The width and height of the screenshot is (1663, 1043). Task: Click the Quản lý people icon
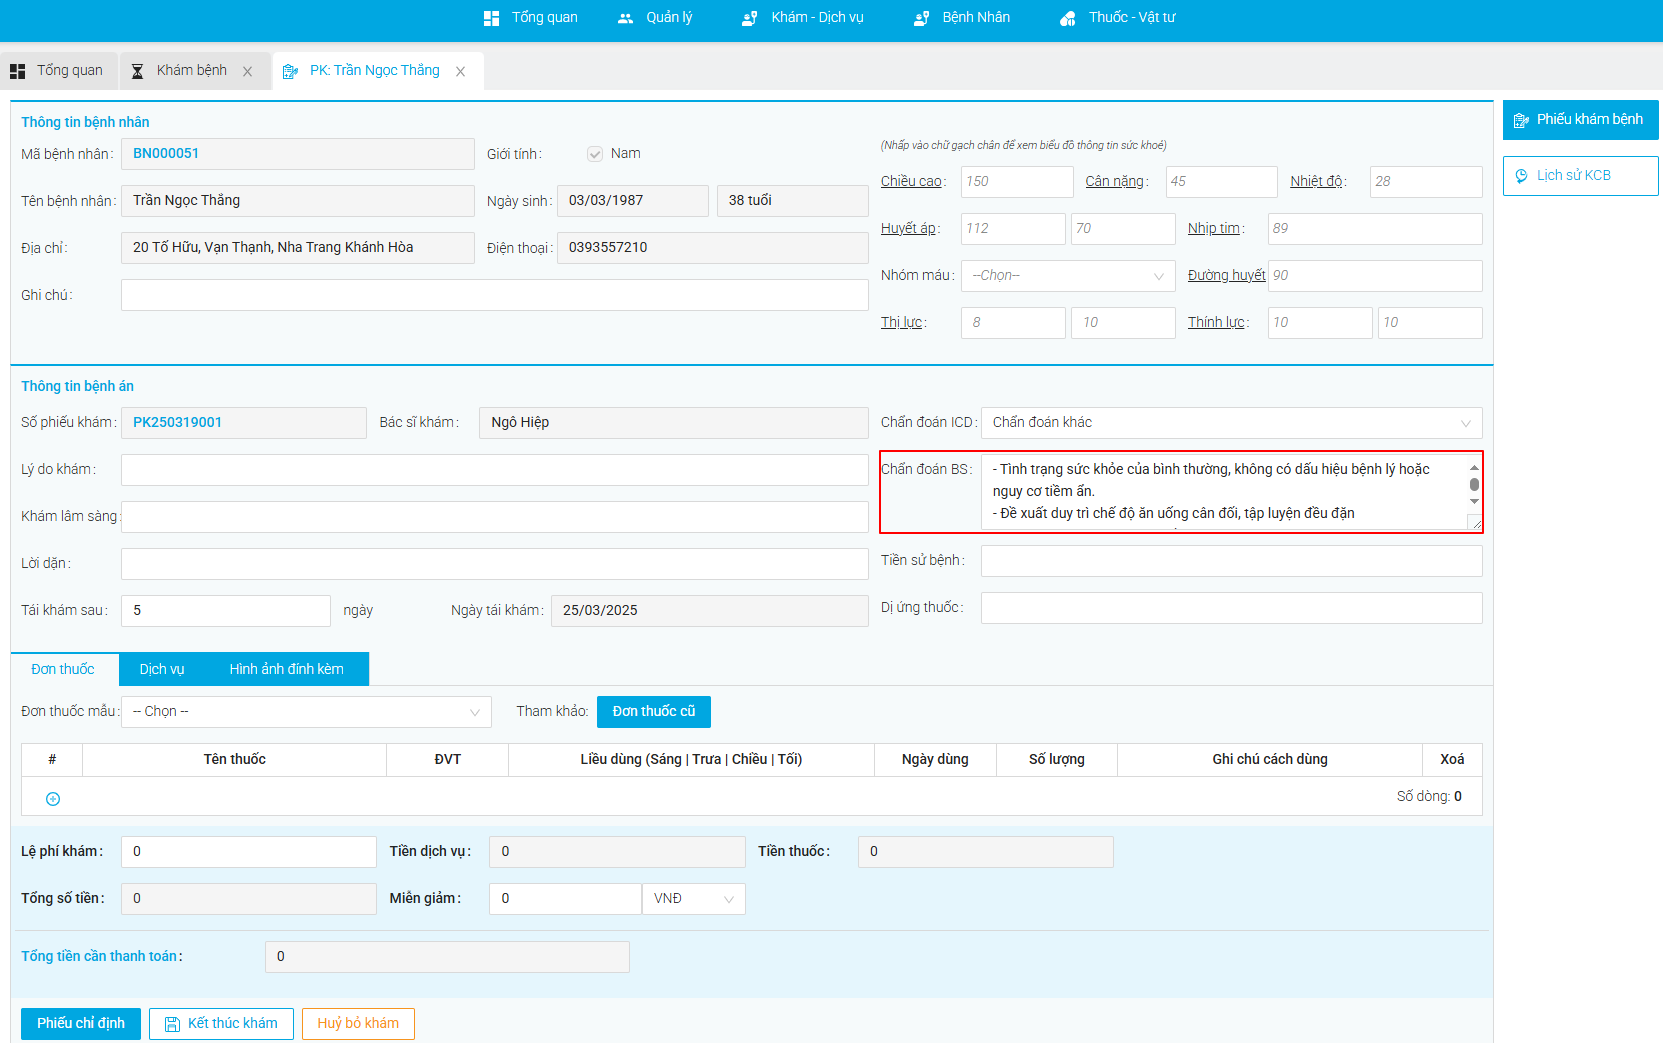625,18
